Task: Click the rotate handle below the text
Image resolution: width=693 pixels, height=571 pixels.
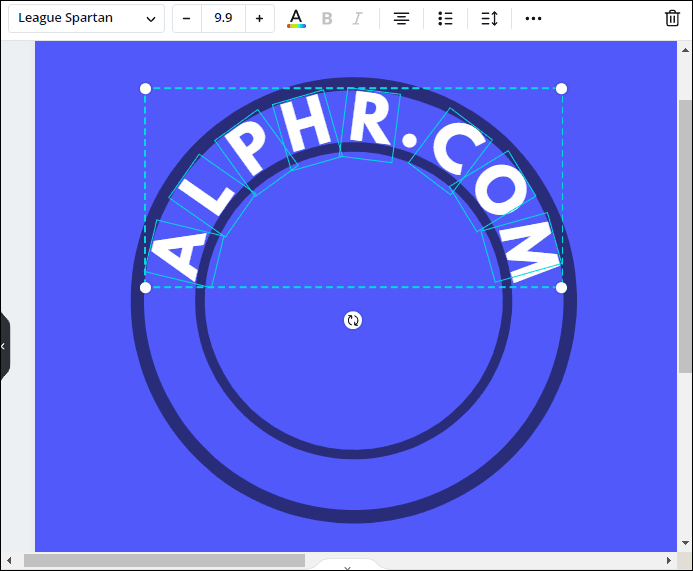Action: 353,320
